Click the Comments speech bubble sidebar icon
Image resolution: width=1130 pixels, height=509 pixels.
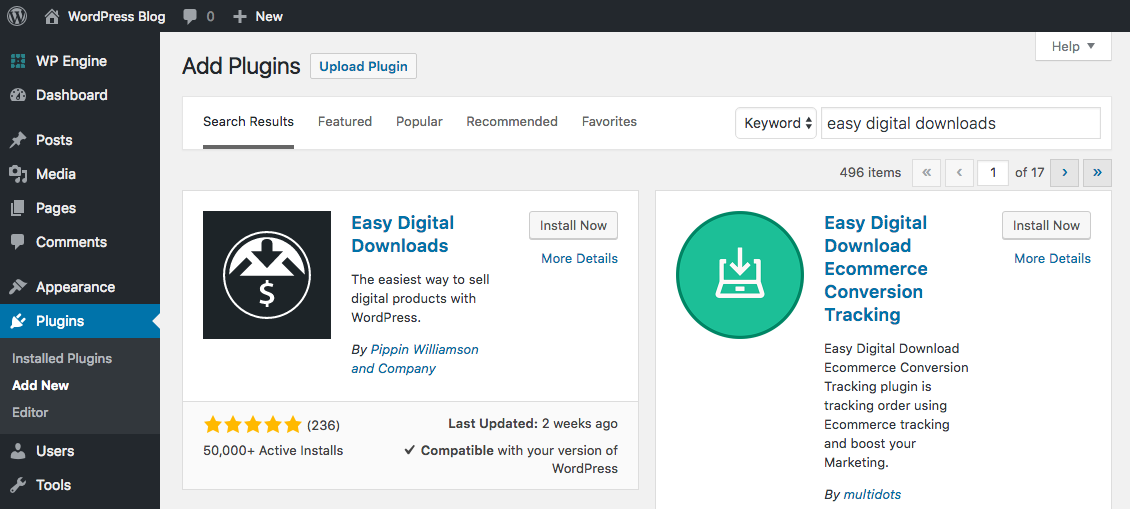18,242
